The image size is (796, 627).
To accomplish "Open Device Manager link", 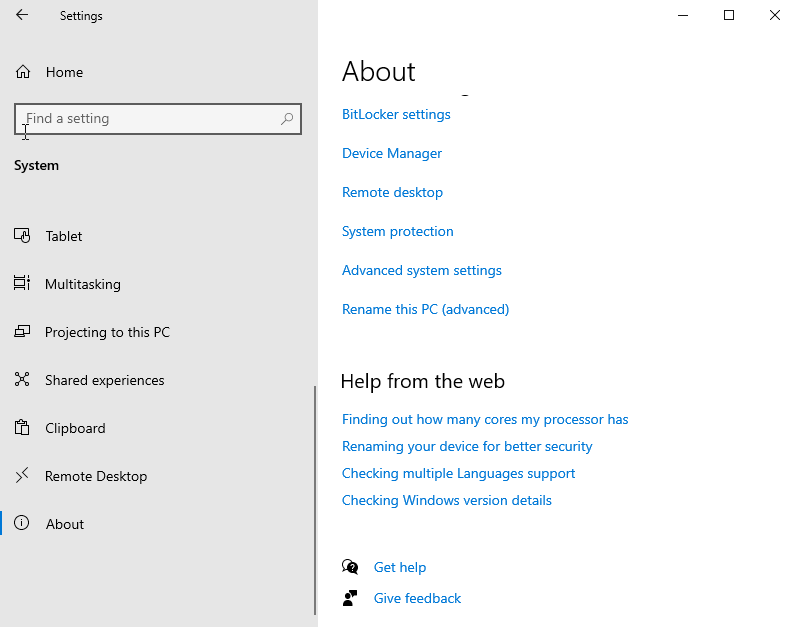I will [392, 153].
